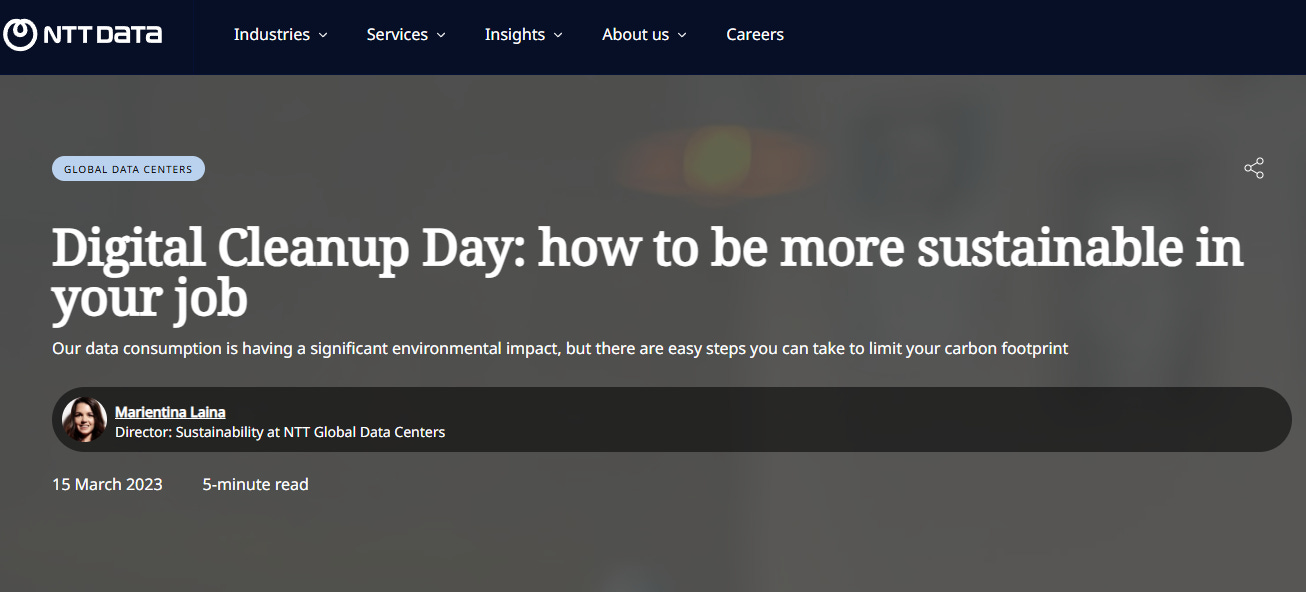Click the 15 March 2023 date
This screenshot has width=1306, height=592.
(107, 484)
